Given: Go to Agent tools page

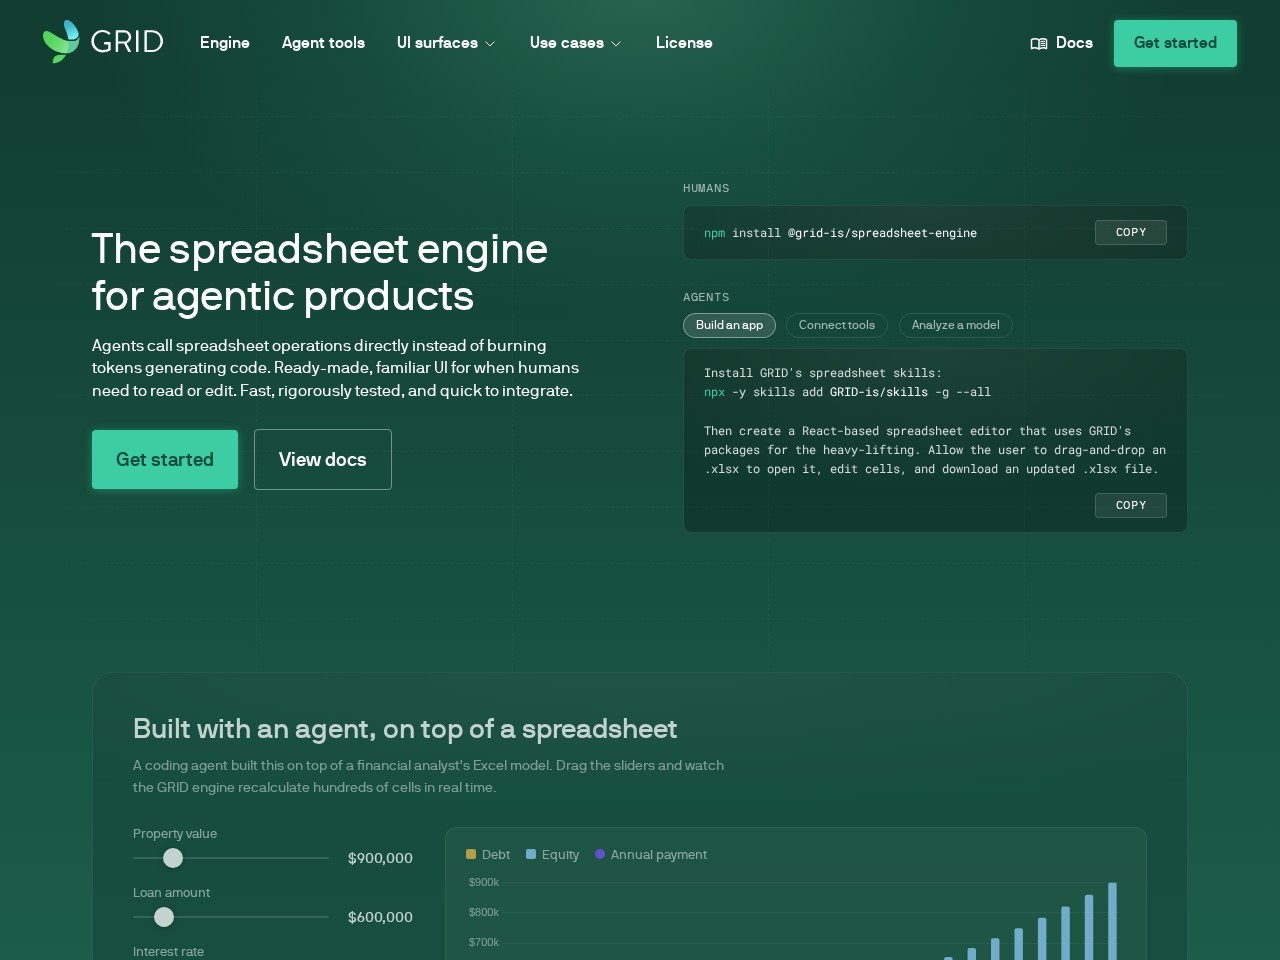Looking at the screenshot, I should [323, 43].
